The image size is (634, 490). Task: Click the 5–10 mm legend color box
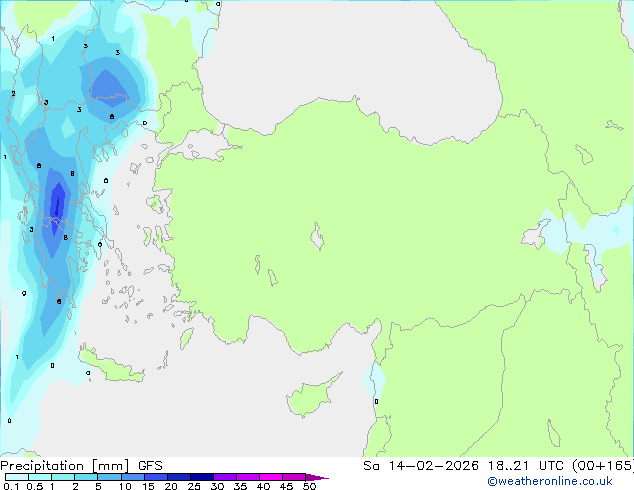pyautogui.click(x=109, y=477)
